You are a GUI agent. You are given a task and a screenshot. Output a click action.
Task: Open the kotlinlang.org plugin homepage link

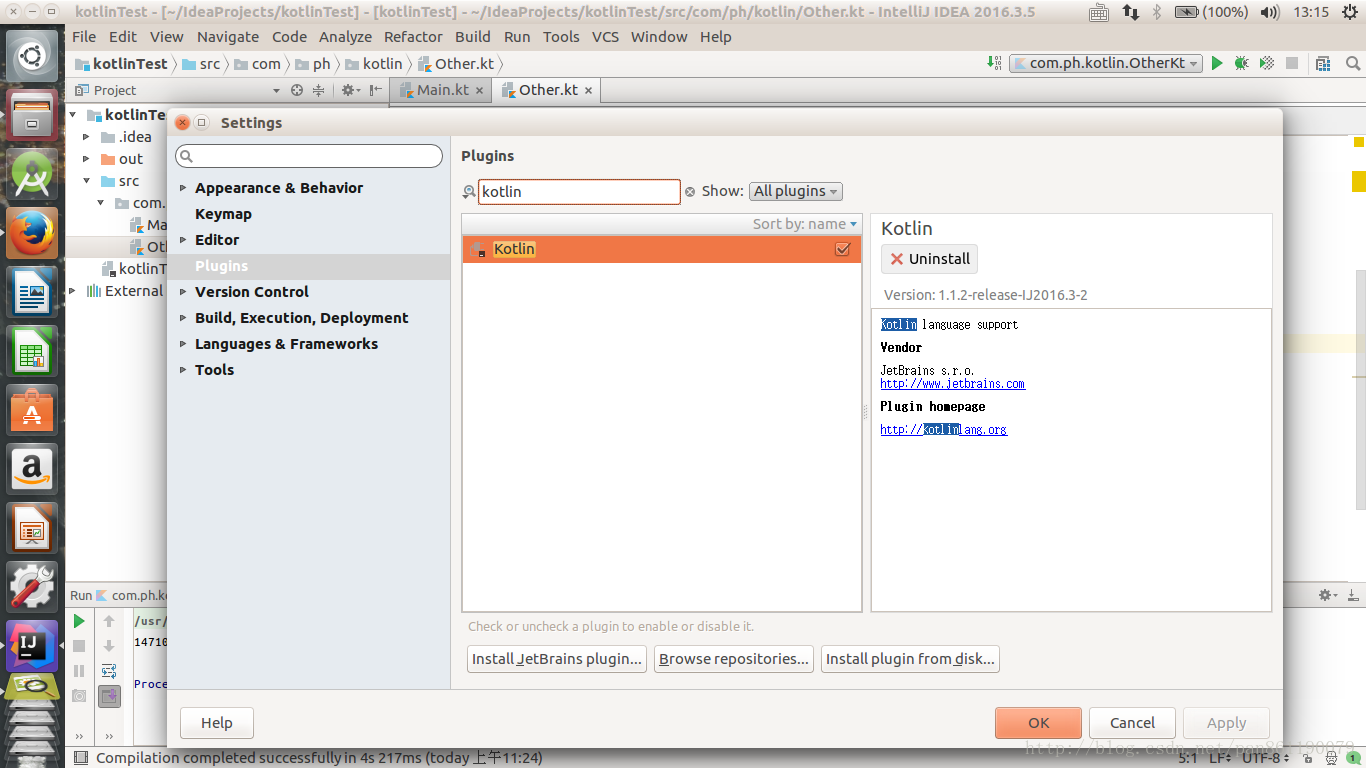pyautogui.click(x=943, y=430)
